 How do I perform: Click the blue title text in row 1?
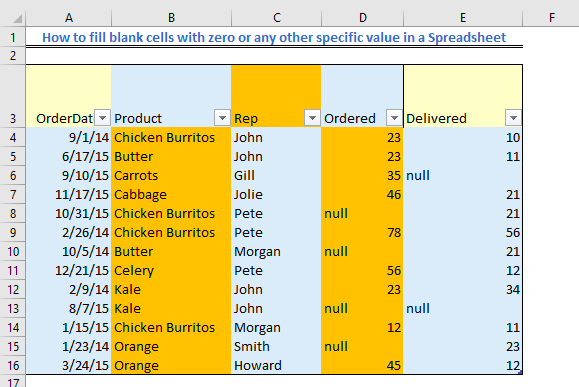click(x=274, y=37)
